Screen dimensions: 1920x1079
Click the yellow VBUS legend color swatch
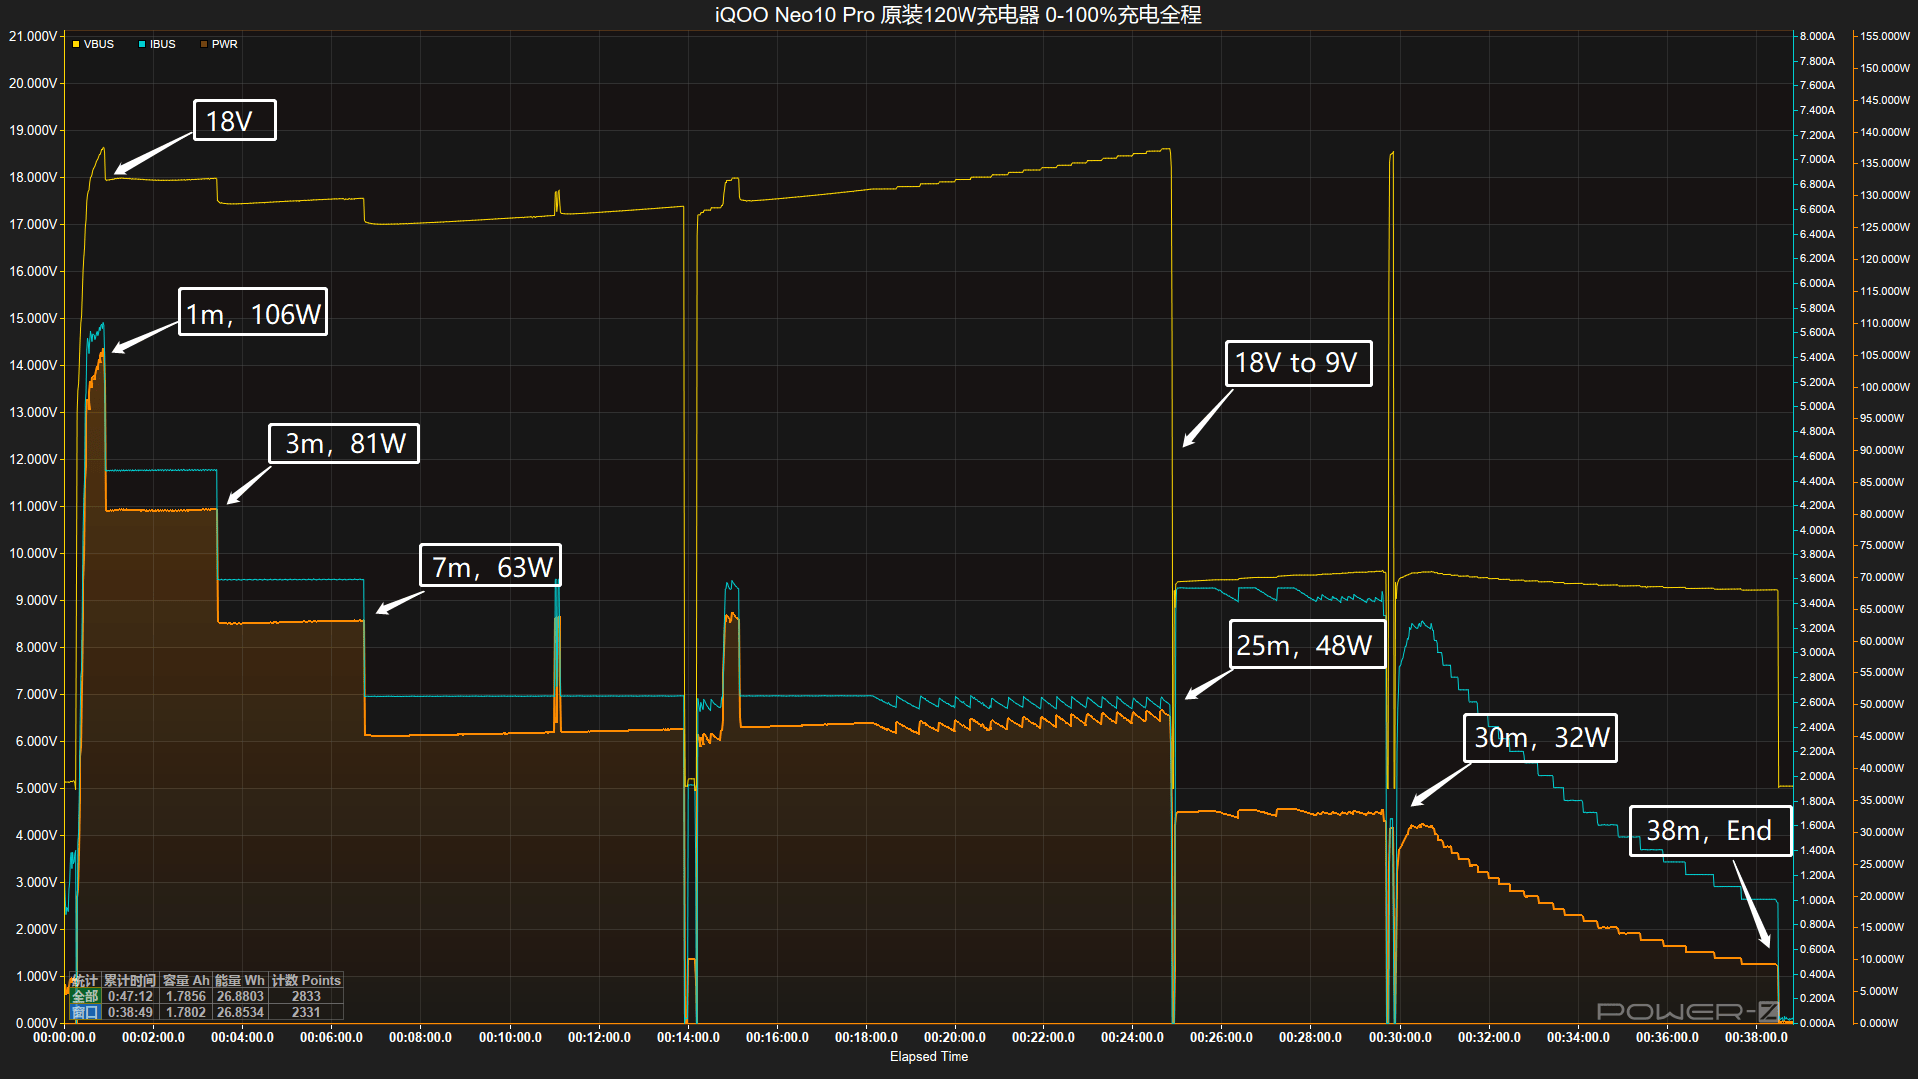coord(76,44)
